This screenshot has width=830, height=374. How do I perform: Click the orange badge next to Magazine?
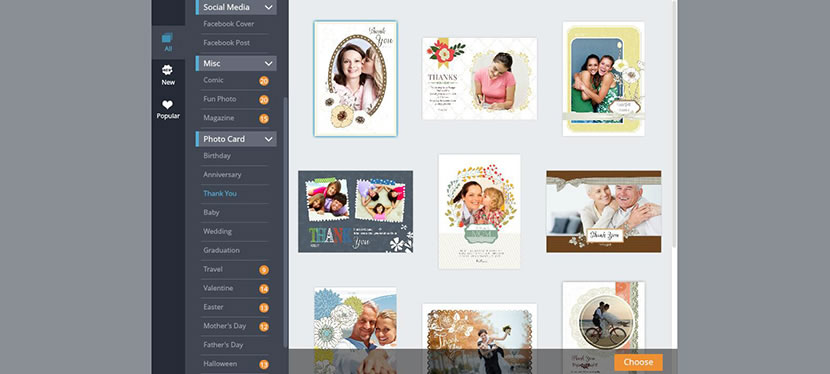(264, 118)
